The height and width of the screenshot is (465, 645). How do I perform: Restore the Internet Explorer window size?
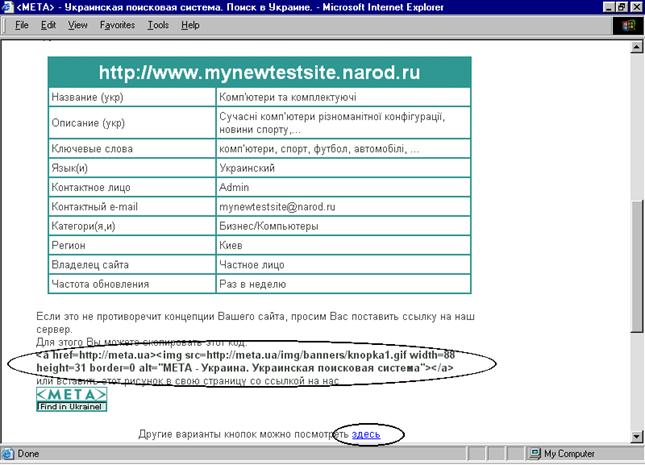coord(622,7)
